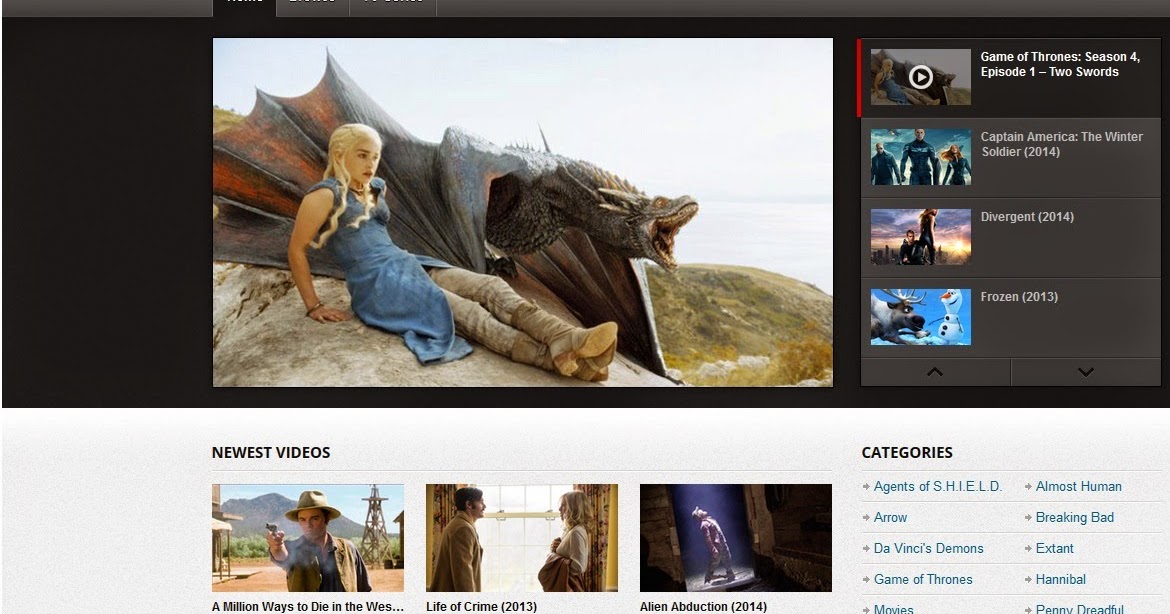
Task: Open Almost Human category
Action: pos(1078,486)
